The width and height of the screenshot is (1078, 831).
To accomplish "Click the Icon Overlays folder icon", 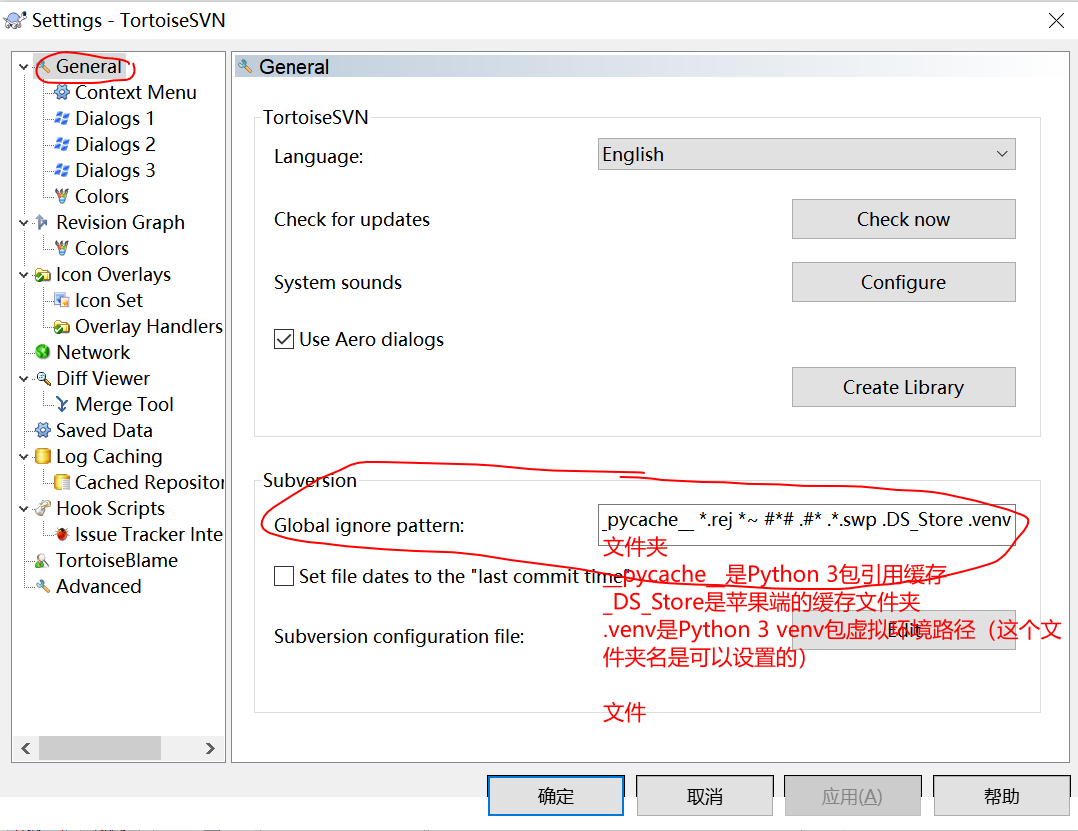I will pos(43,274).
